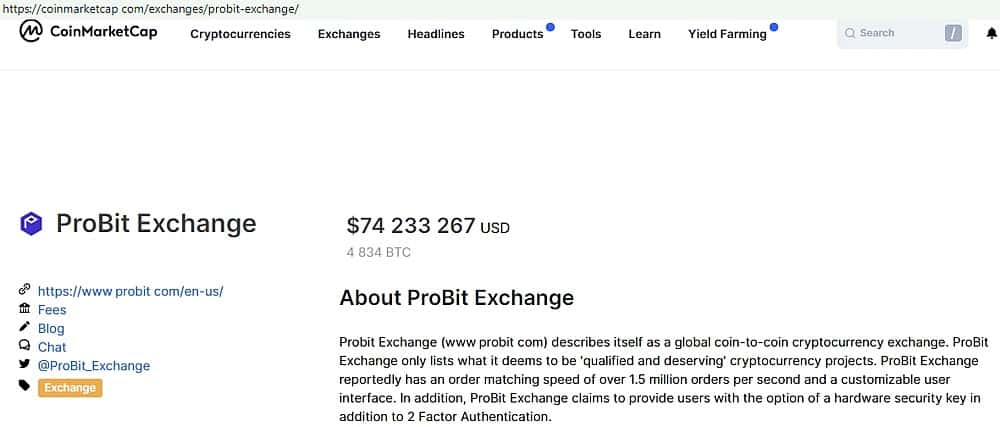This screenshot has width=1000, height=427.
Task: Click the speech bubble icon beside Chat
Action: coord(24,346)
